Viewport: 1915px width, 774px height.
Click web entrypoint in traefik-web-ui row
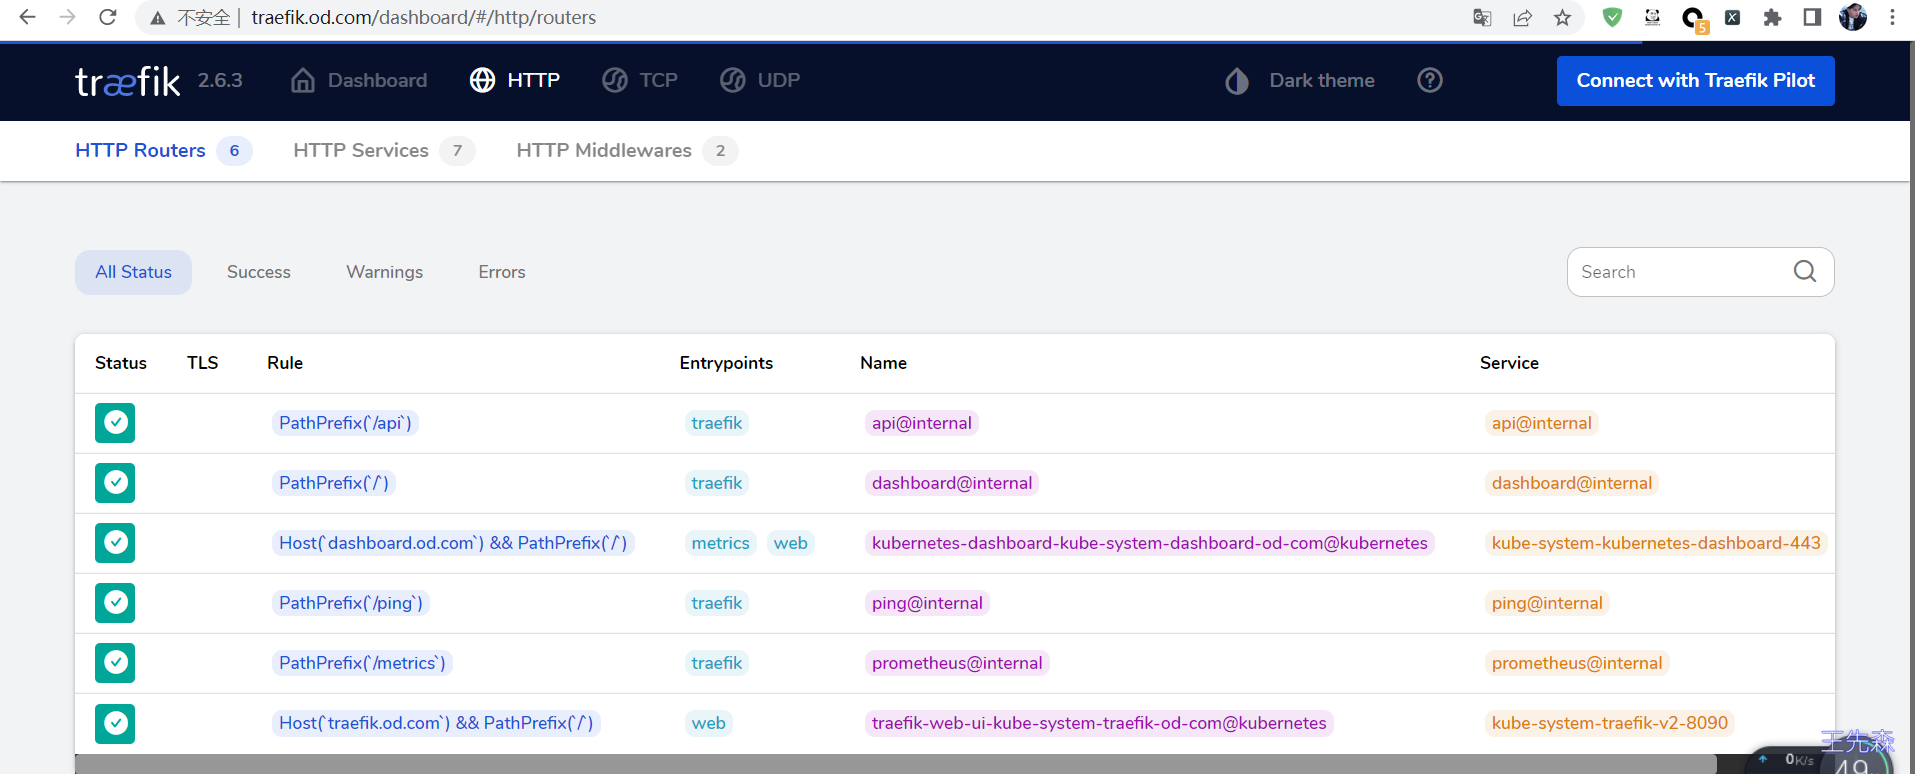(709, 723)
